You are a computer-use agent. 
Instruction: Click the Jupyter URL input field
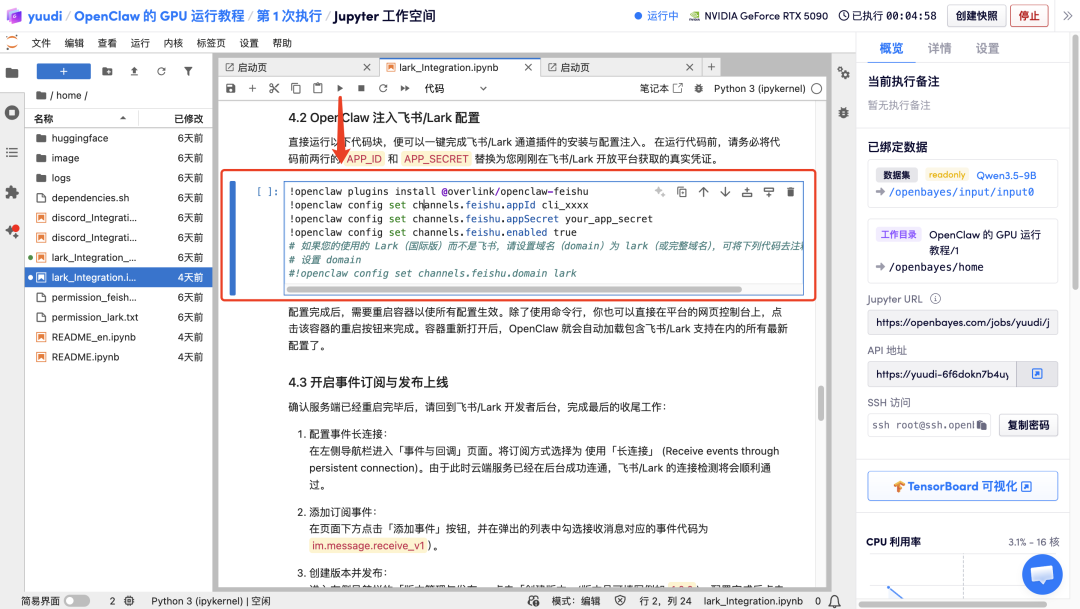[962, 322]
